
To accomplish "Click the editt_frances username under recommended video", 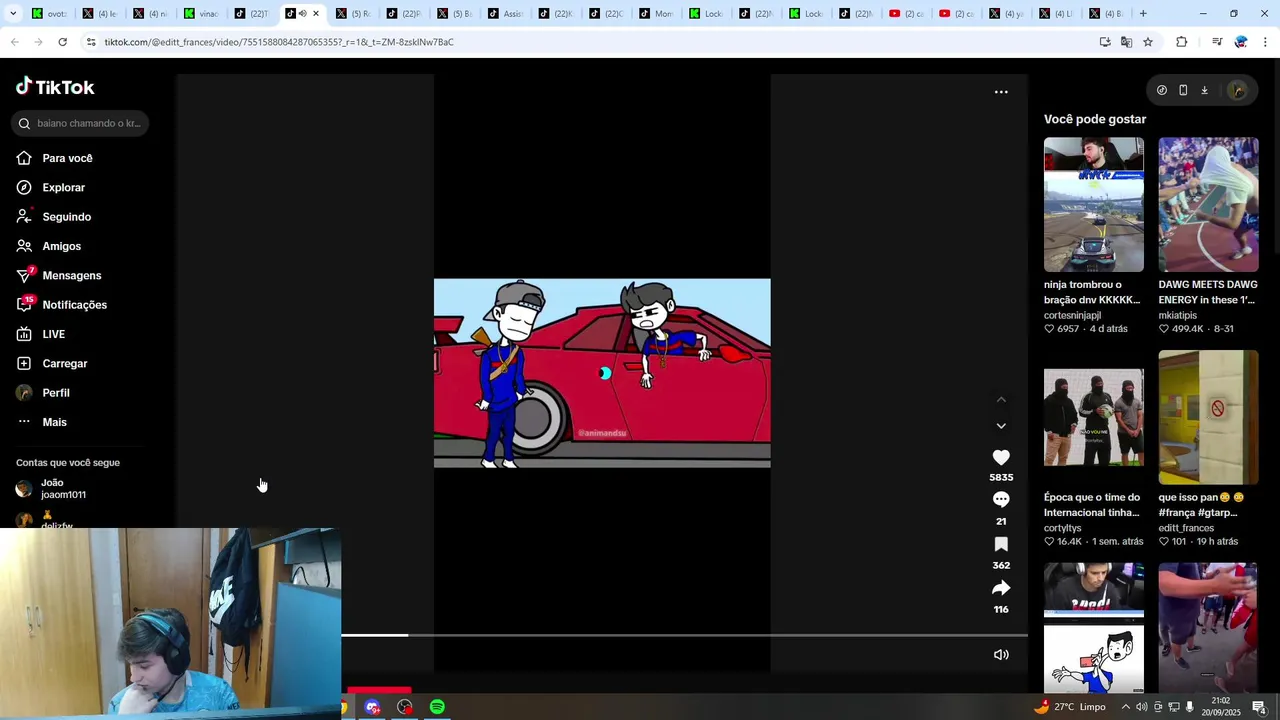I will 1186,528.
